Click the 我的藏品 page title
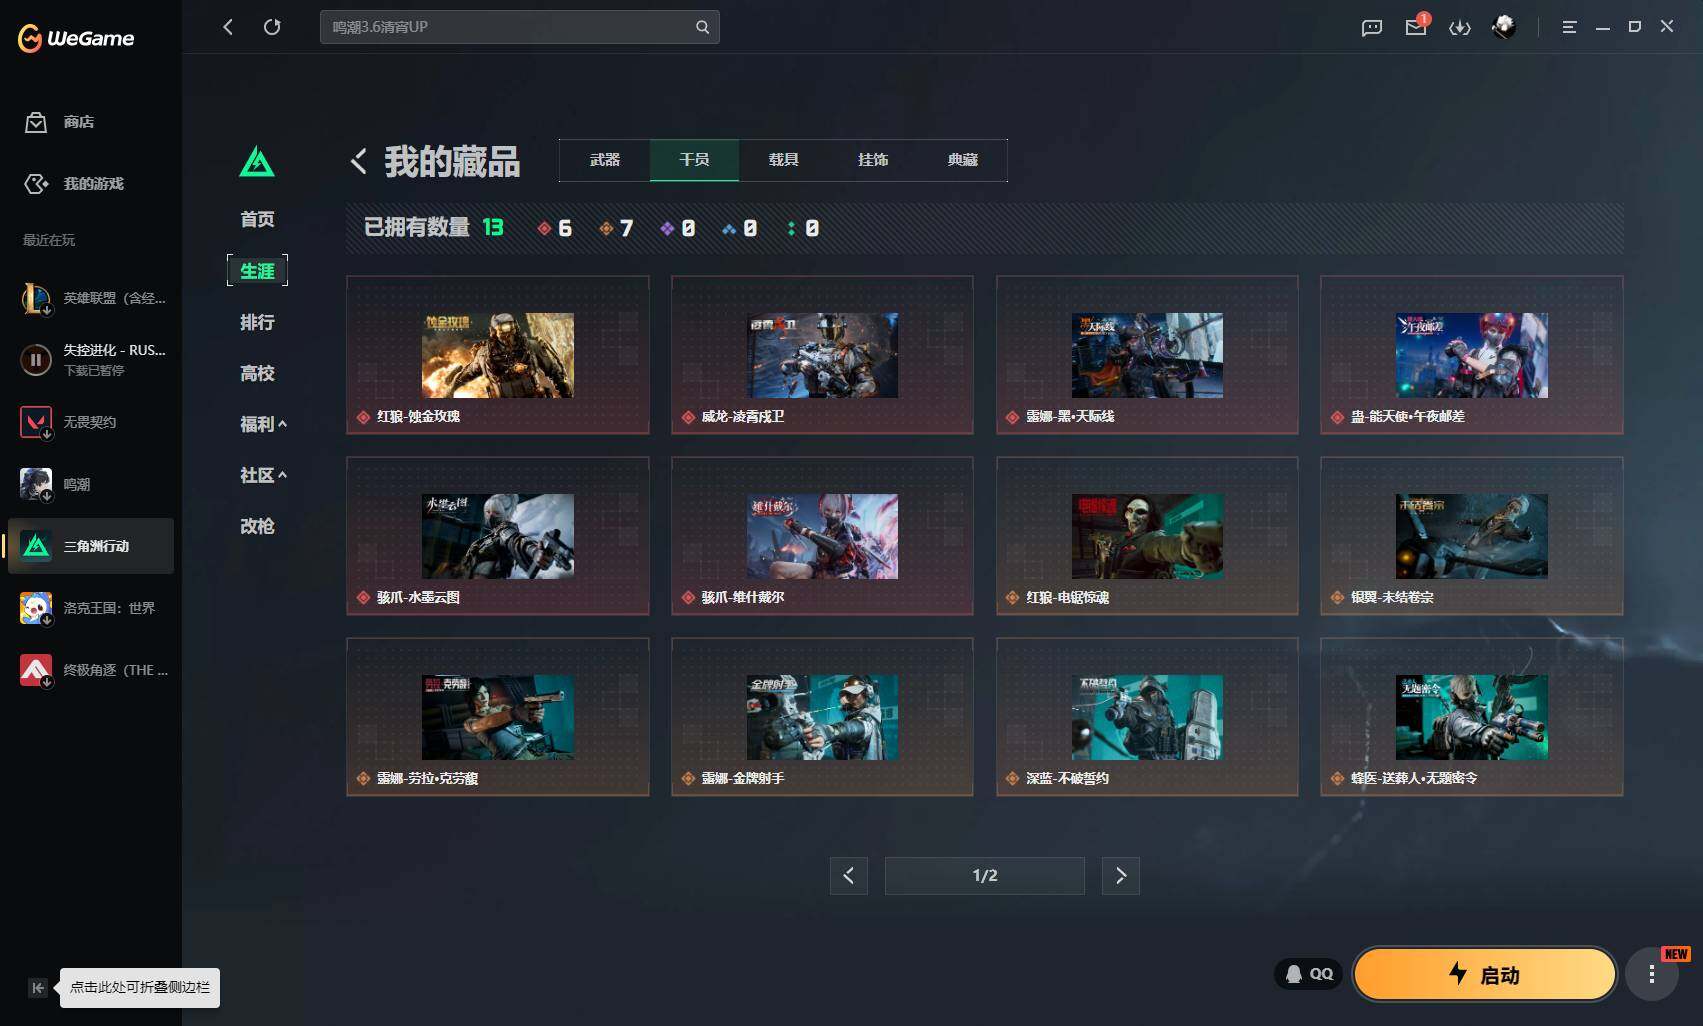This screenshot has width=1703, height=1026. pyautogui.click(x=452, y=161)
